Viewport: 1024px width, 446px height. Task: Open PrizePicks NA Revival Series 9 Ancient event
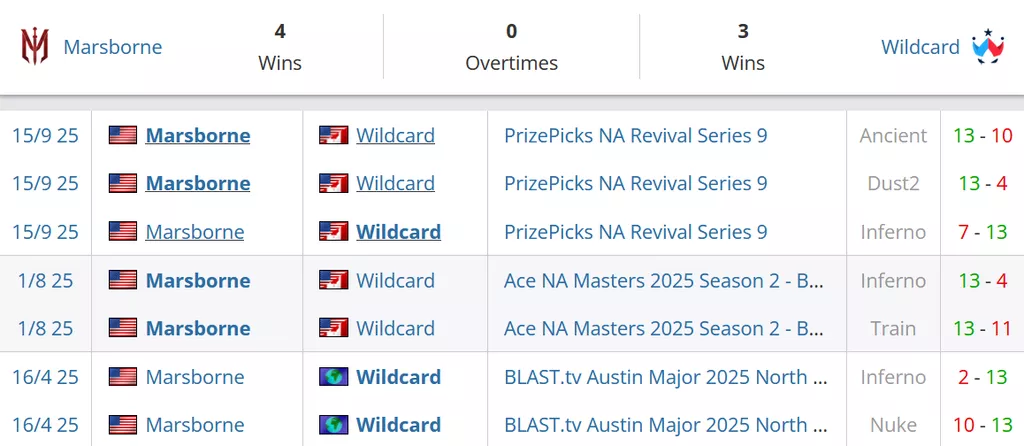(x=635, y=135)
